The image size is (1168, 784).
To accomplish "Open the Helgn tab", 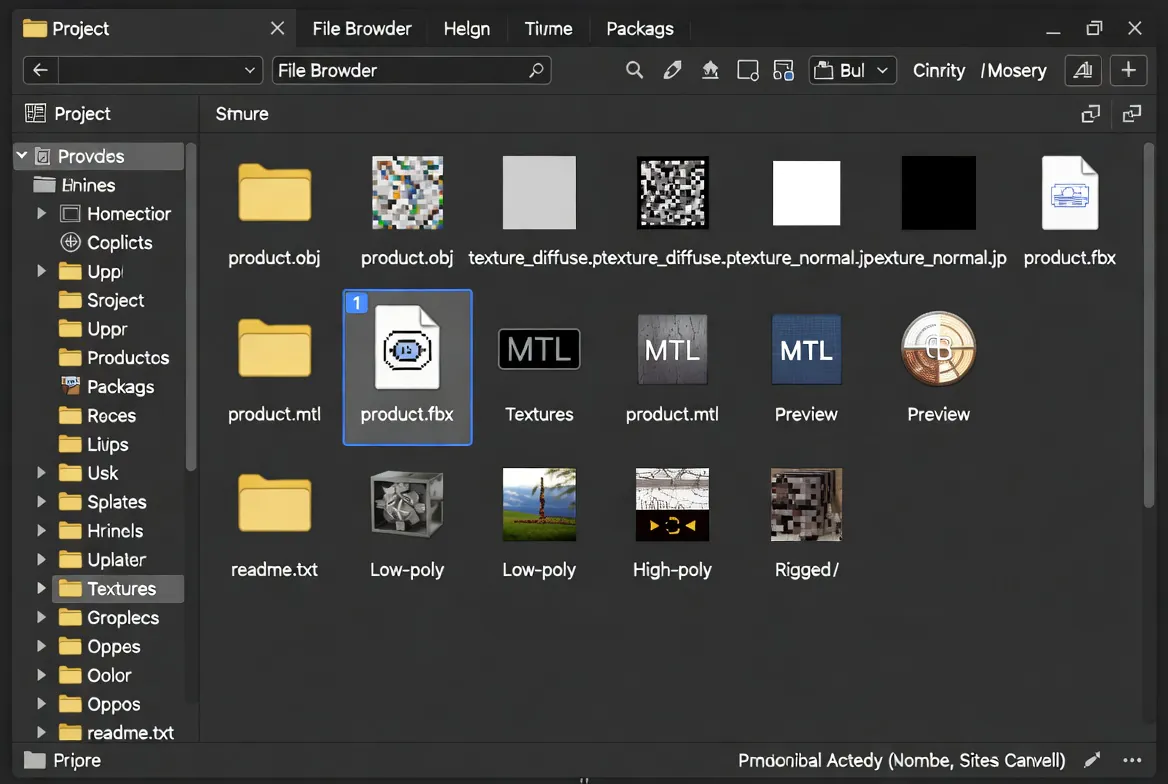I will tap(467, 28).
